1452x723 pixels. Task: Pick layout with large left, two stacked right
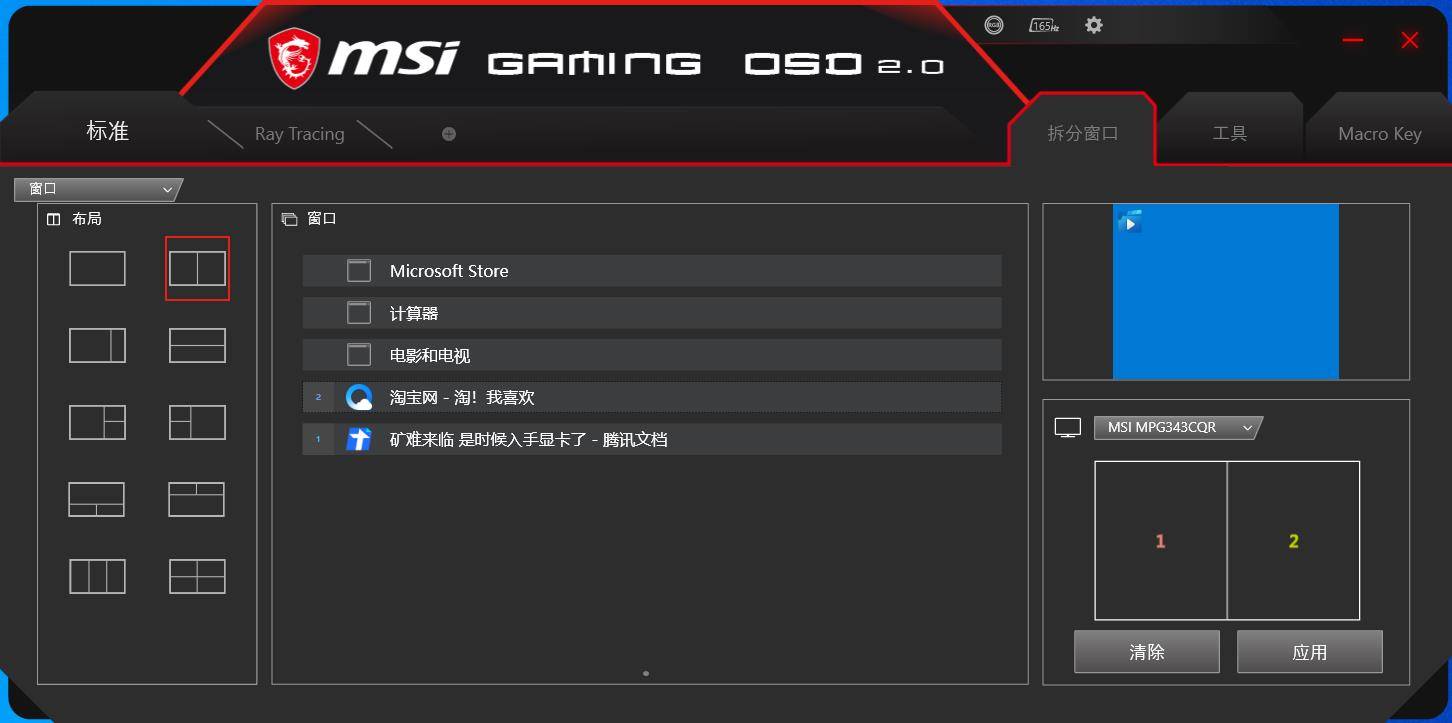click(97, 422)
